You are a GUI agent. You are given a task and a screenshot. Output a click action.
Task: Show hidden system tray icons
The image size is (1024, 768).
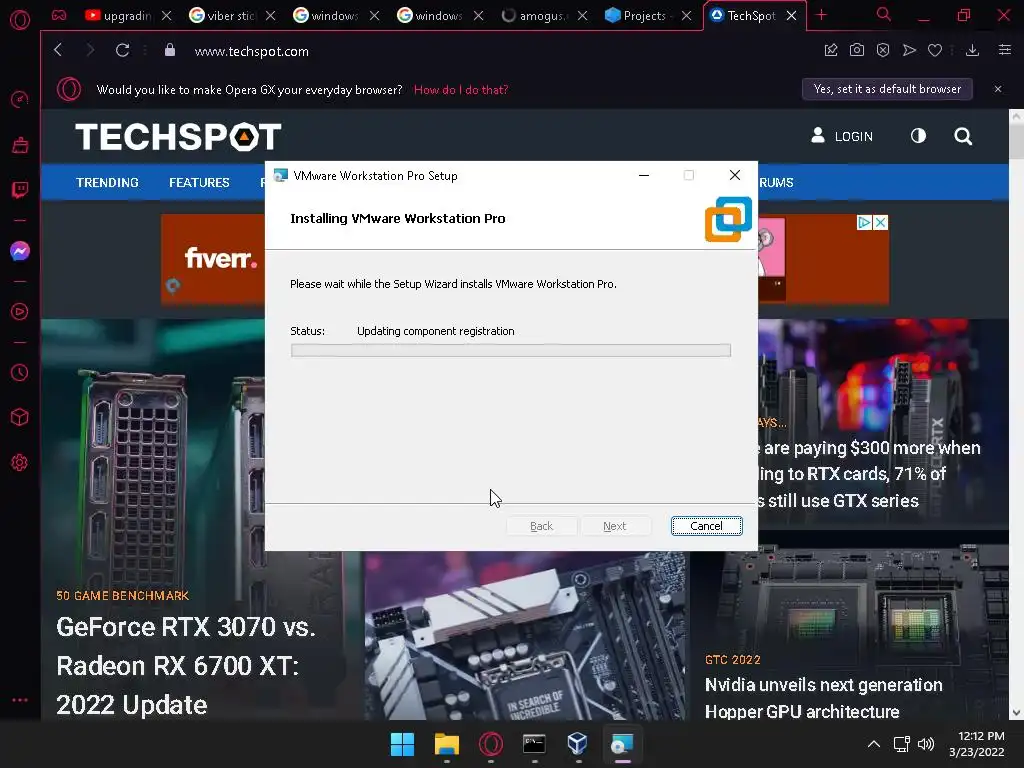[x=874, y=744]
